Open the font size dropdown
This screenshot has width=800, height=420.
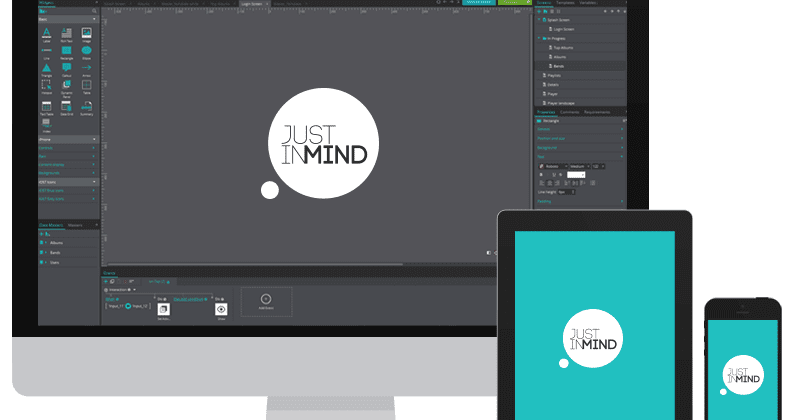pos(598,166)
